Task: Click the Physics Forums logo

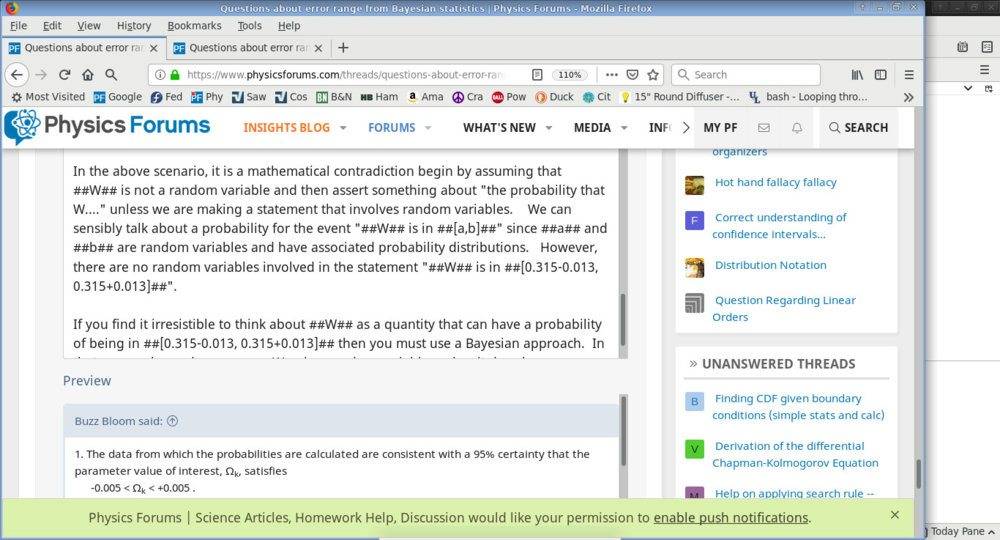Action: [x=107, y=126]
